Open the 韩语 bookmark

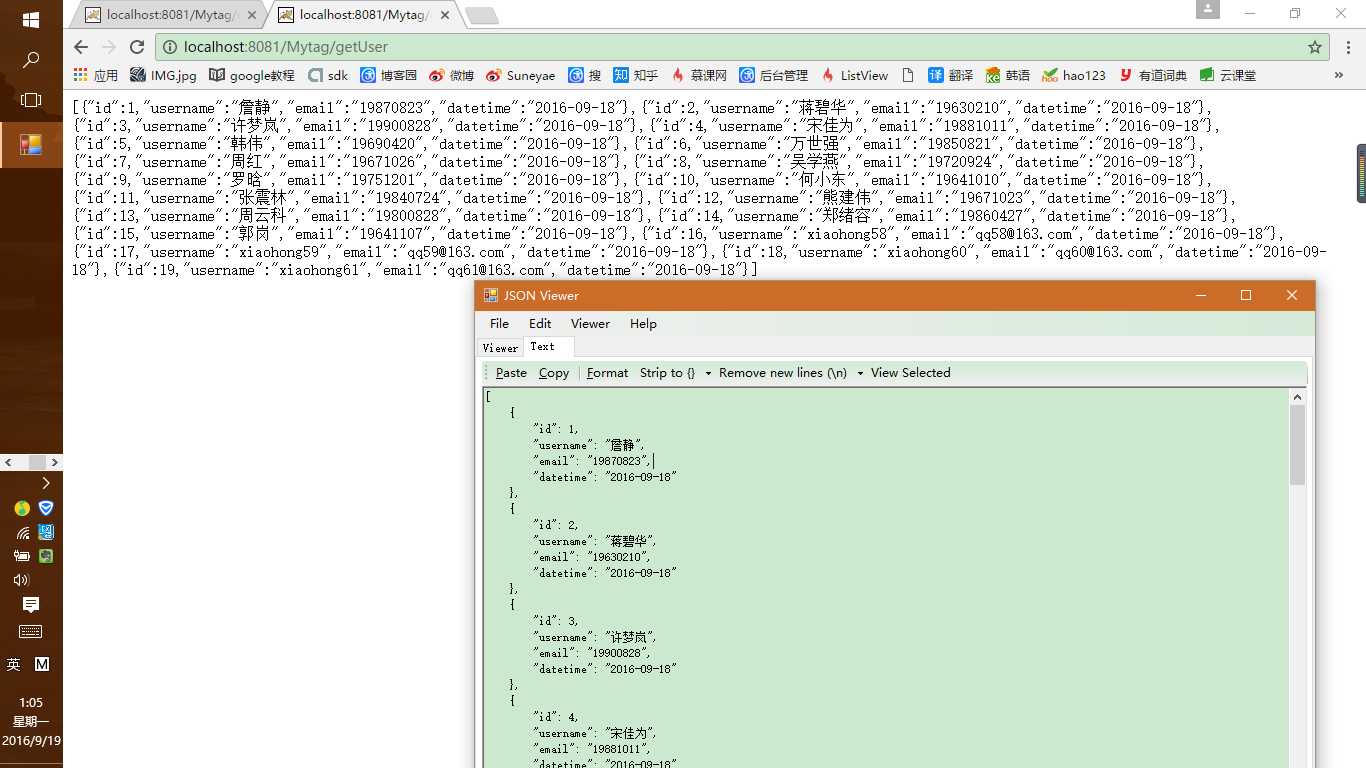point(1008,75)
